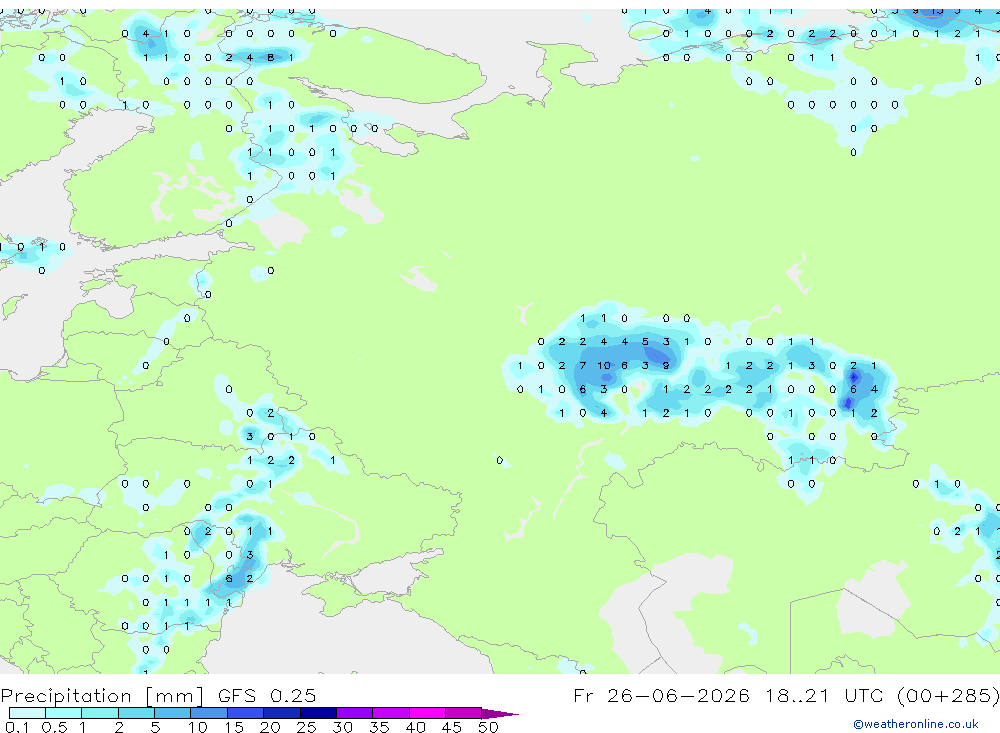Click the date 'Fr 26-06-2026' text
Image resolution: width=1000 pixels, height=733 pixels.
(661, 695)
